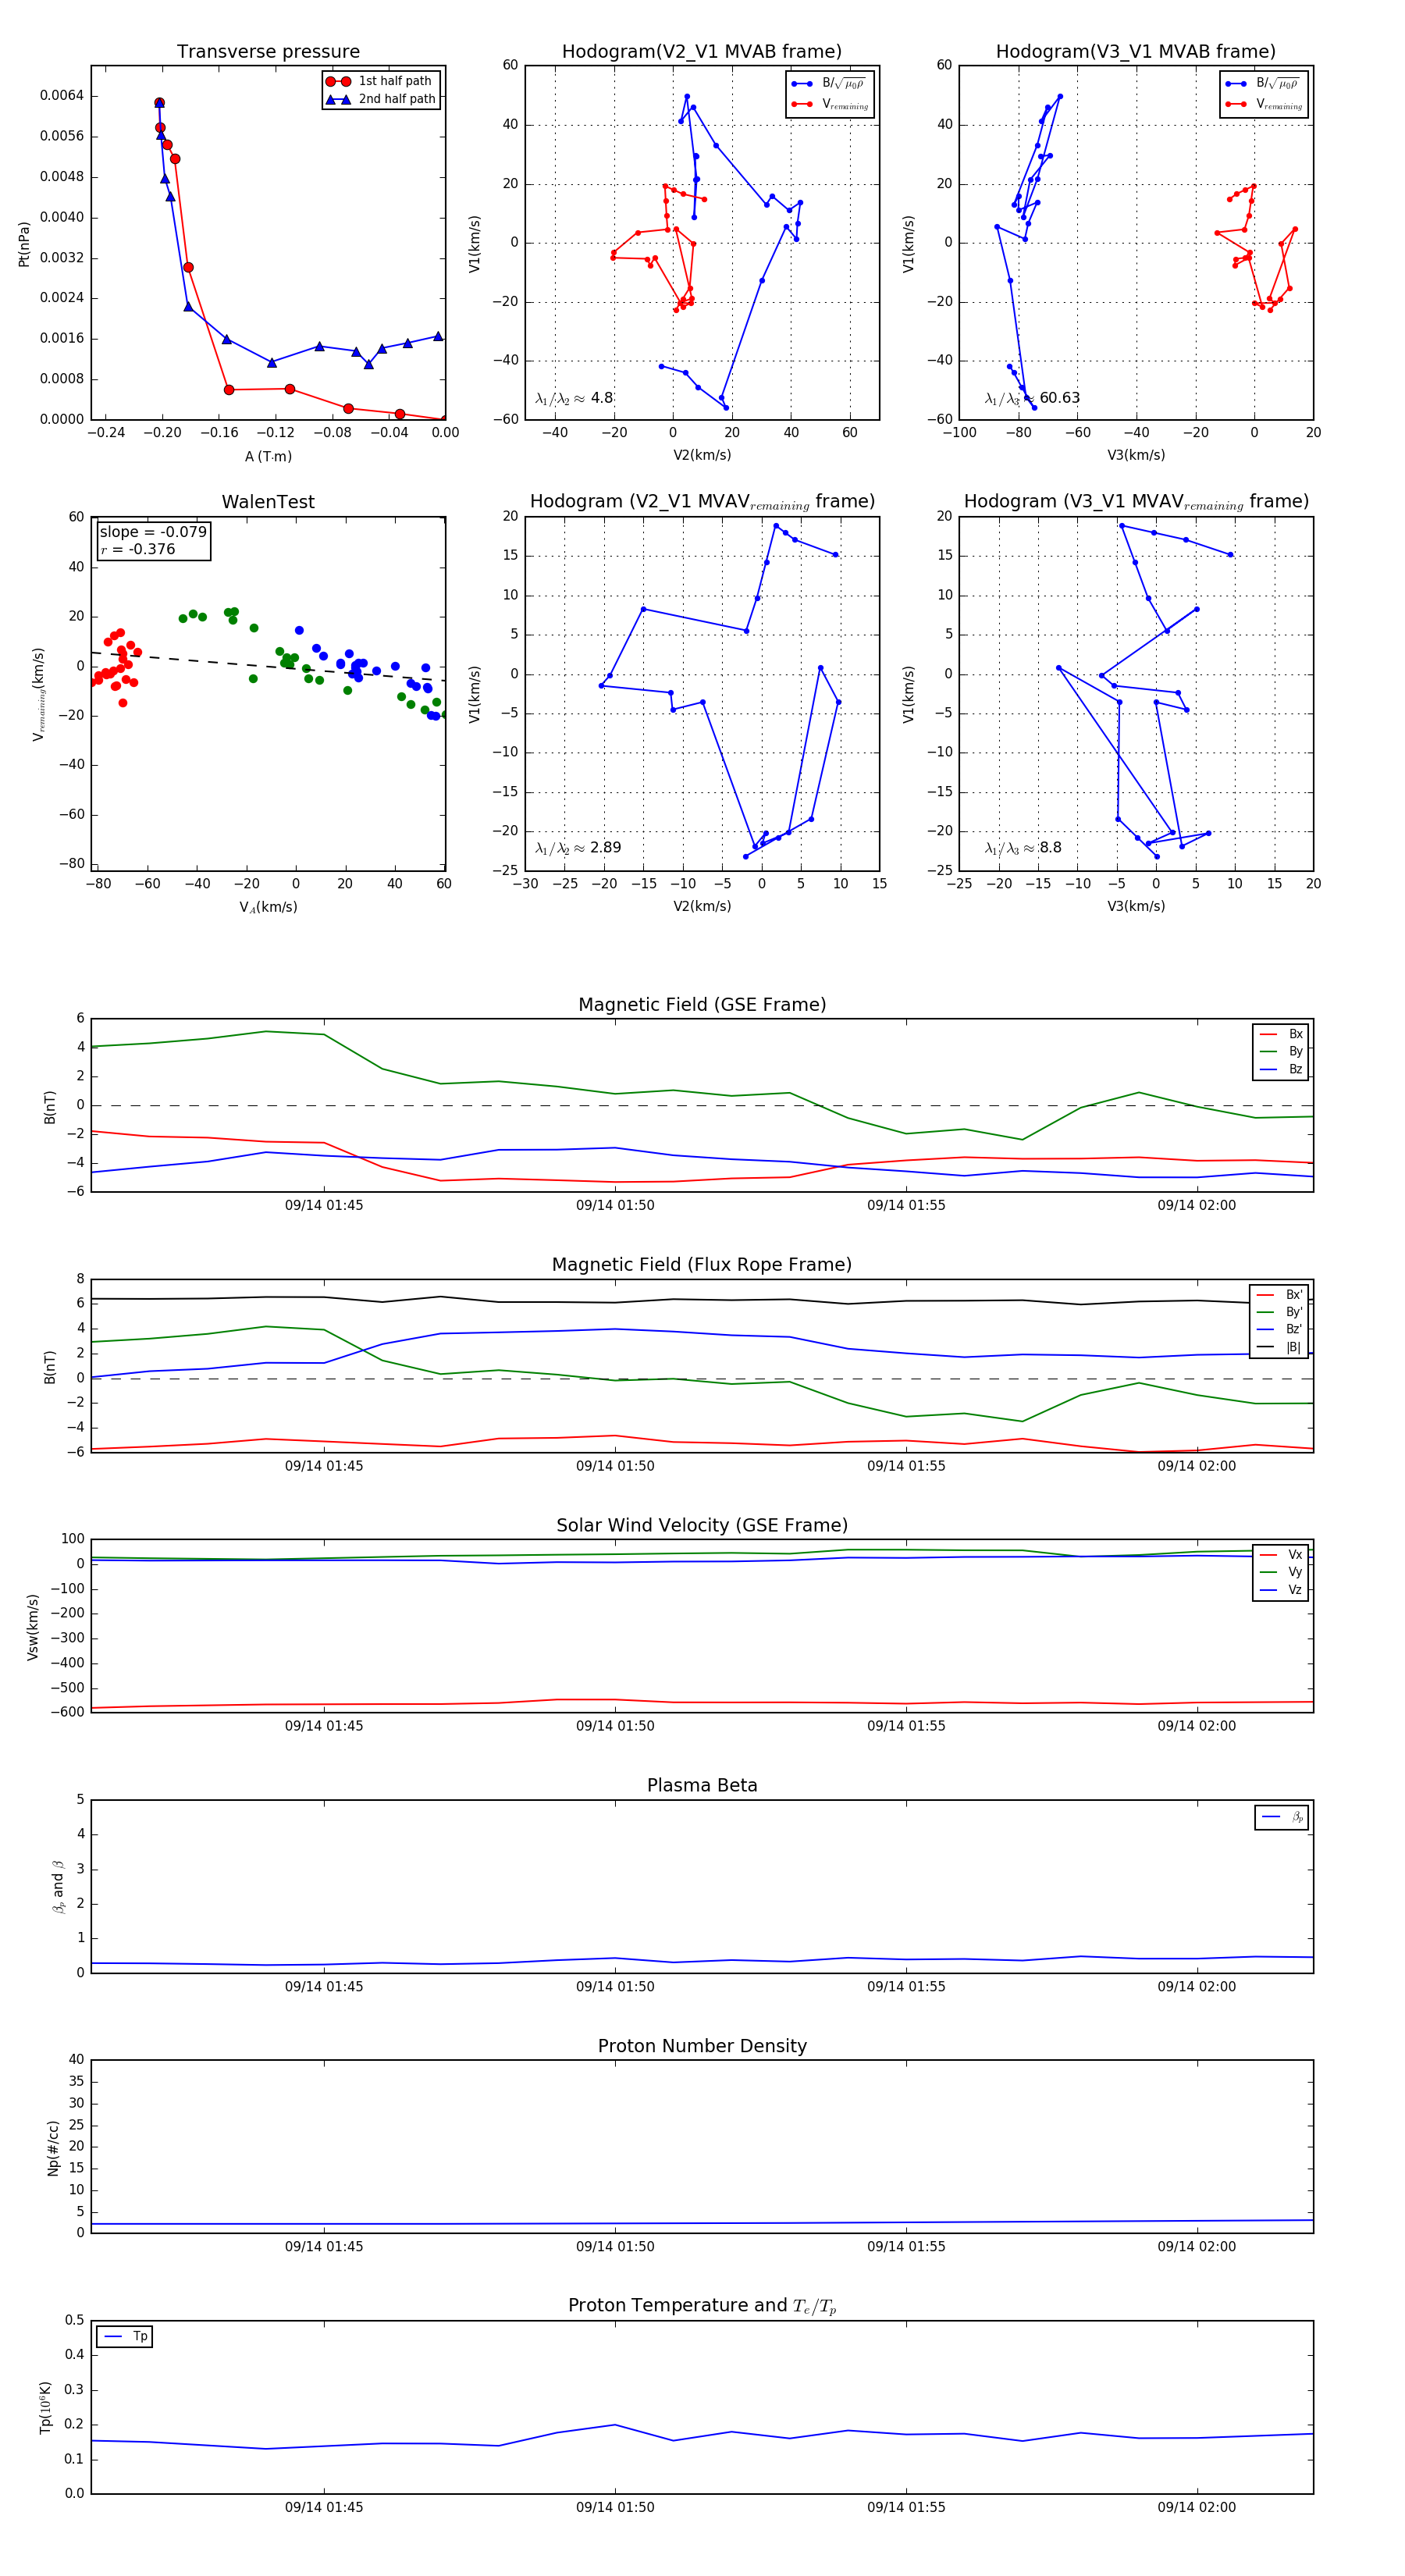Click the 'Tp' legend entry

pyautogui.click(x=125, y=2336)
